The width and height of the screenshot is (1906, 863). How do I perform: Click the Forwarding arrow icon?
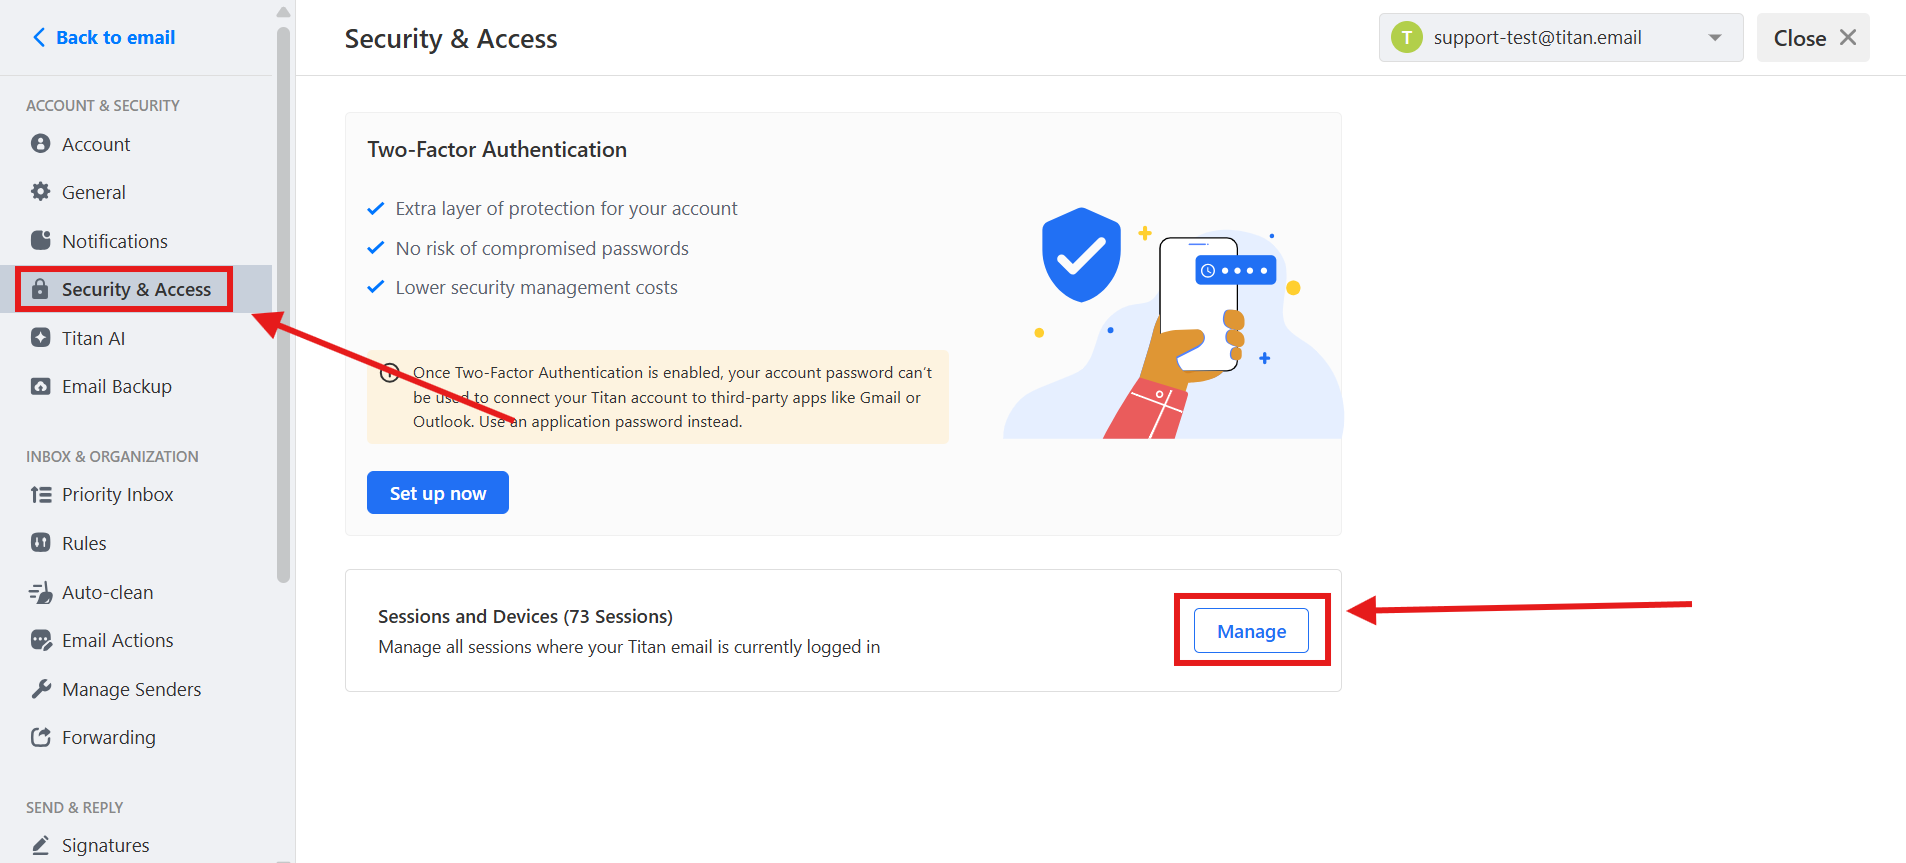coord(40,737)
